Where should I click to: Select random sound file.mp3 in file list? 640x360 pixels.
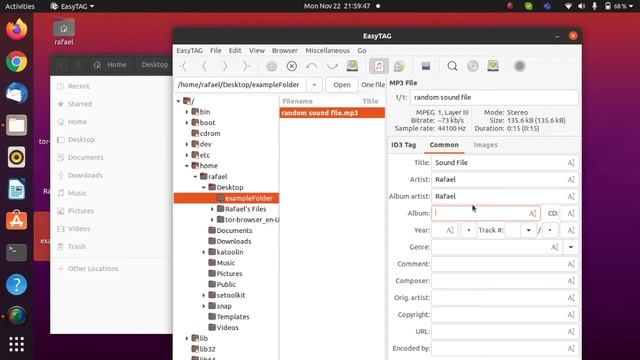tap(332, 113)
